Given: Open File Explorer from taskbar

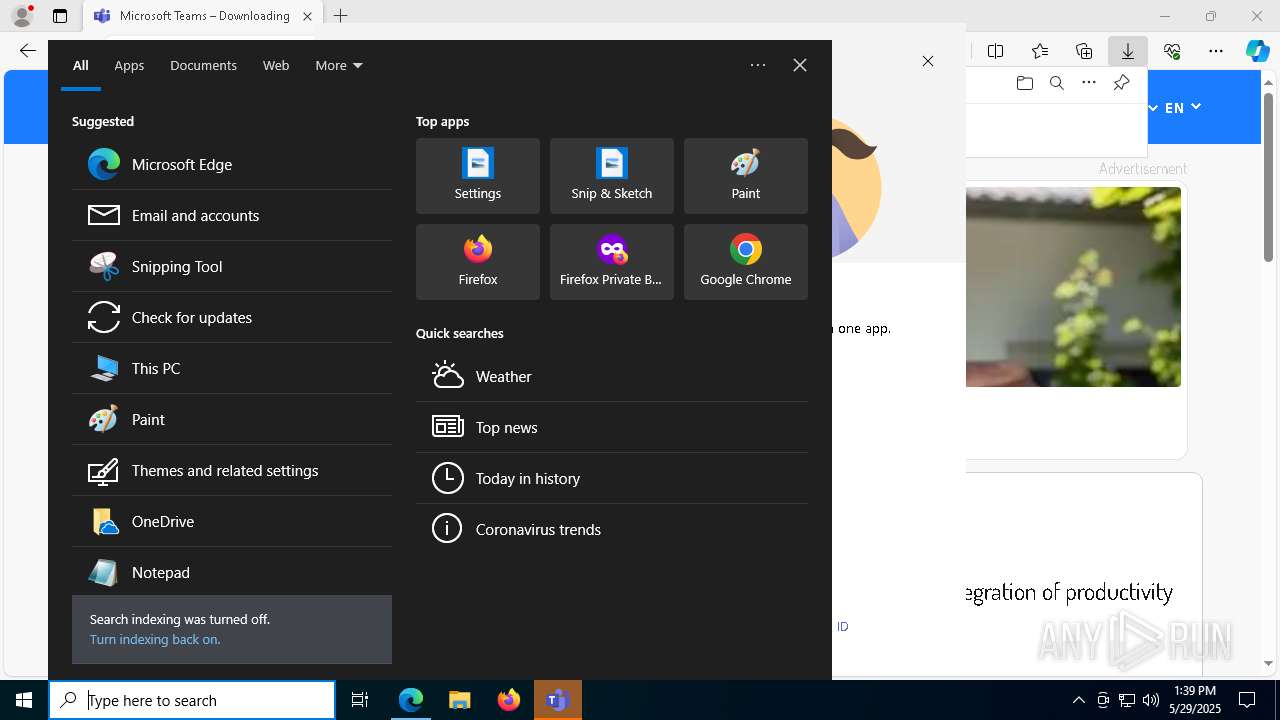Looking at the screenshot, I should [x=460, y=700].
